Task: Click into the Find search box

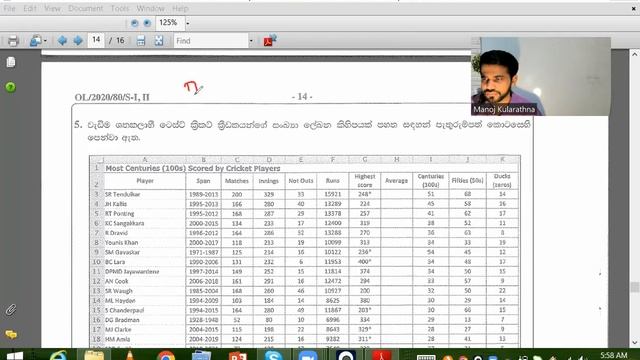Action: point(211,41)
